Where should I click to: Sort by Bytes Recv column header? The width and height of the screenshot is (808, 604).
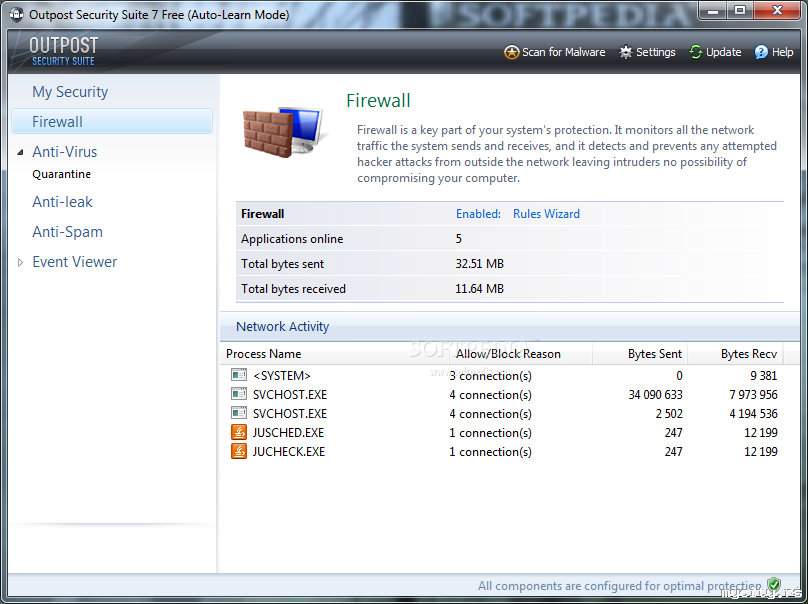tap(735, 354)
